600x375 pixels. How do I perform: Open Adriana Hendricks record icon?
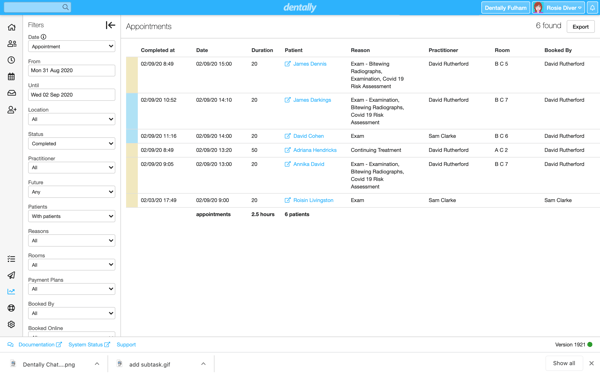[287, 150]
